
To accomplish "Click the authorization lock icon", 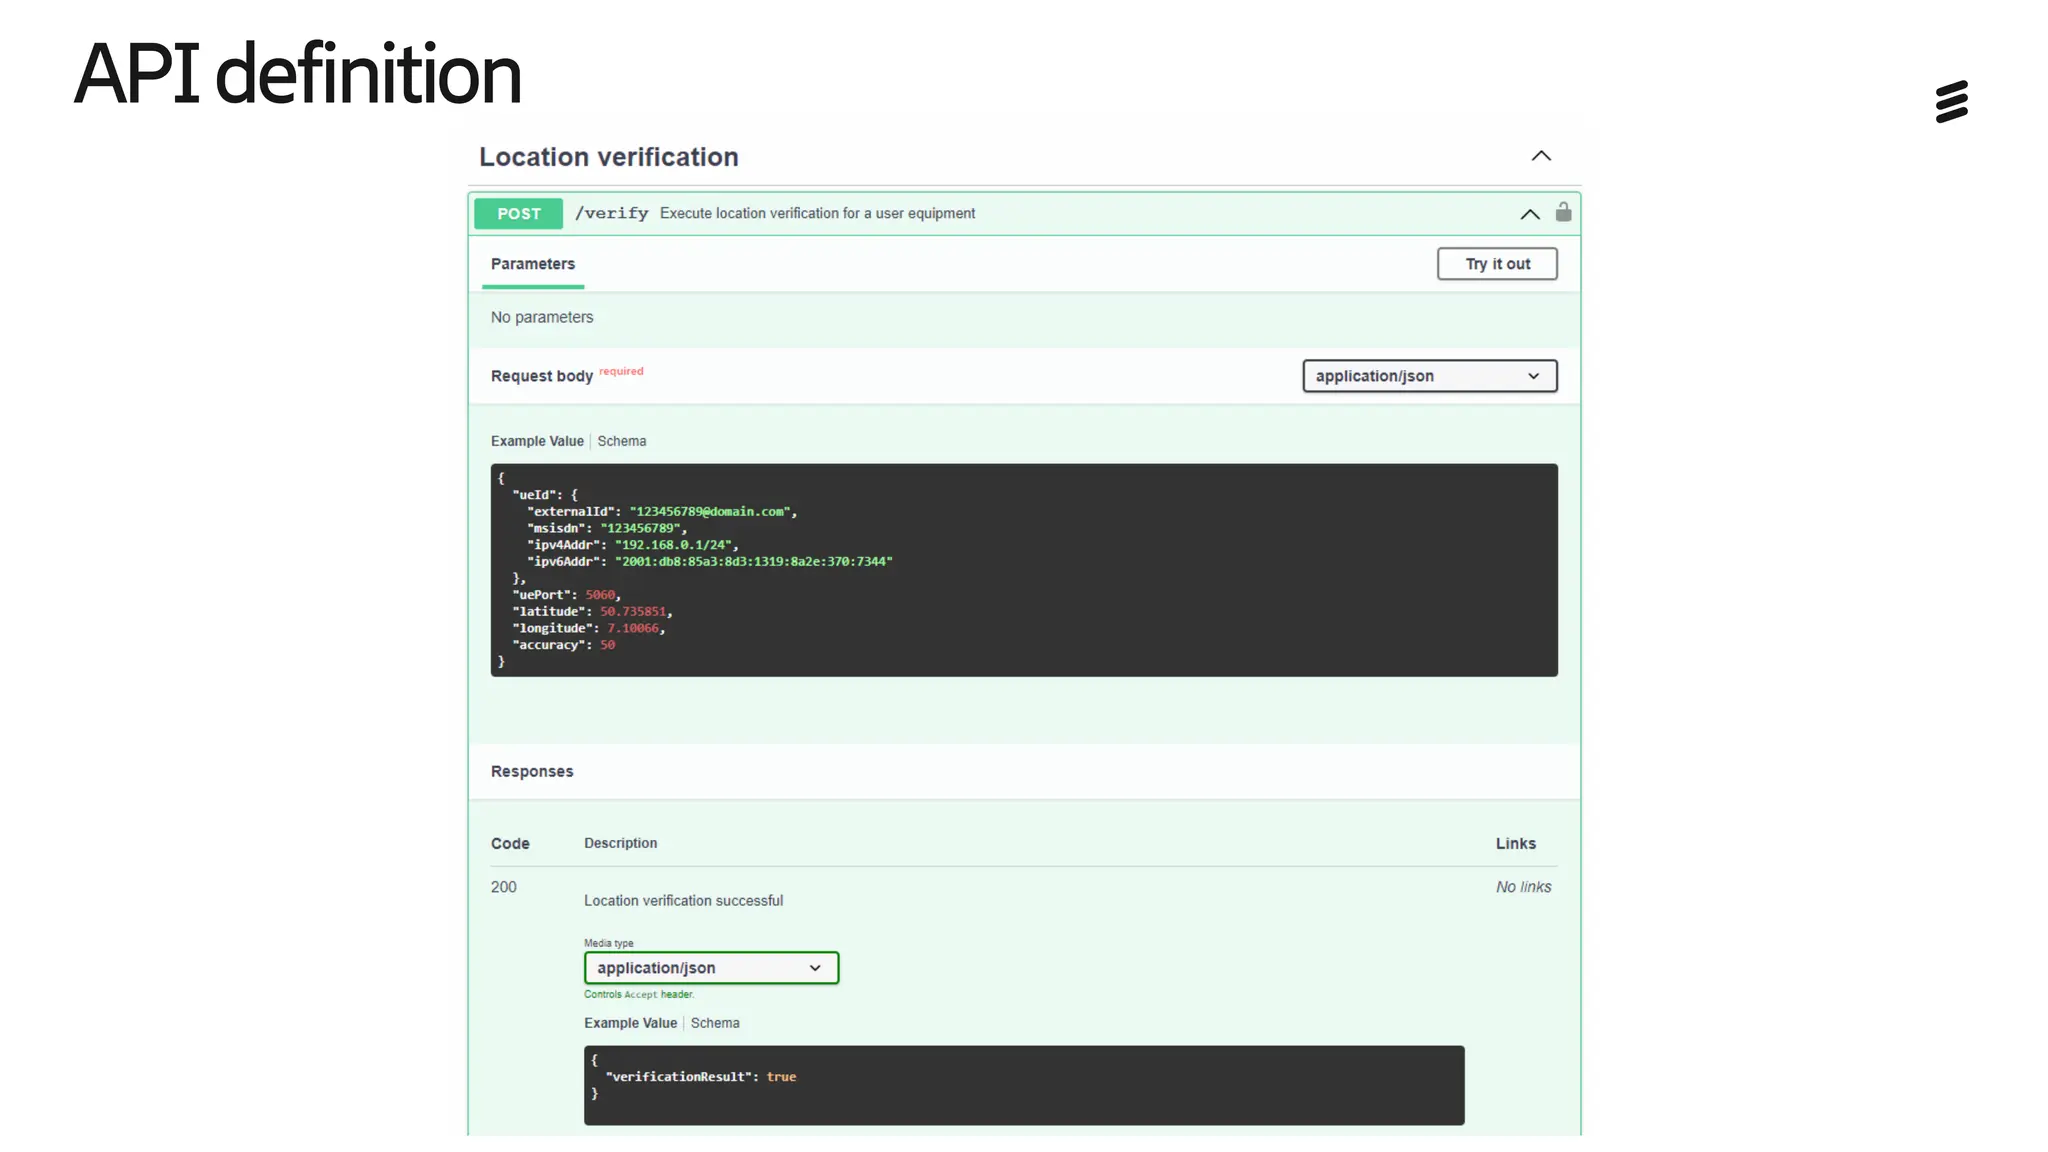I will point(1563,212).
